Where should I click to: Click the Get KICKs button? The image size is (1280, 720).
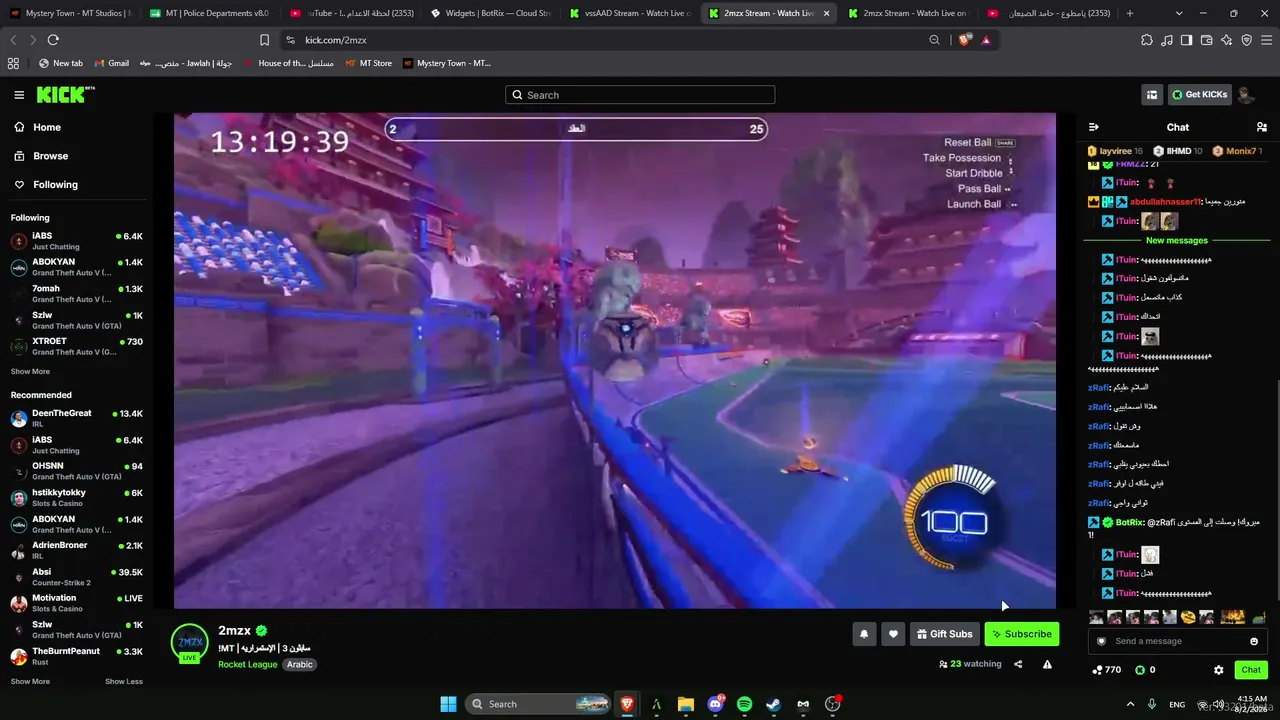coord(1199,95)
